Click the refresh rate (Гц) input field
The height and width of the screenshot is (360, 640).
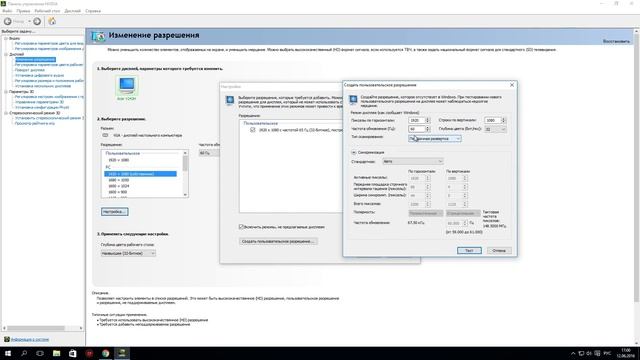tap(416, 129)
